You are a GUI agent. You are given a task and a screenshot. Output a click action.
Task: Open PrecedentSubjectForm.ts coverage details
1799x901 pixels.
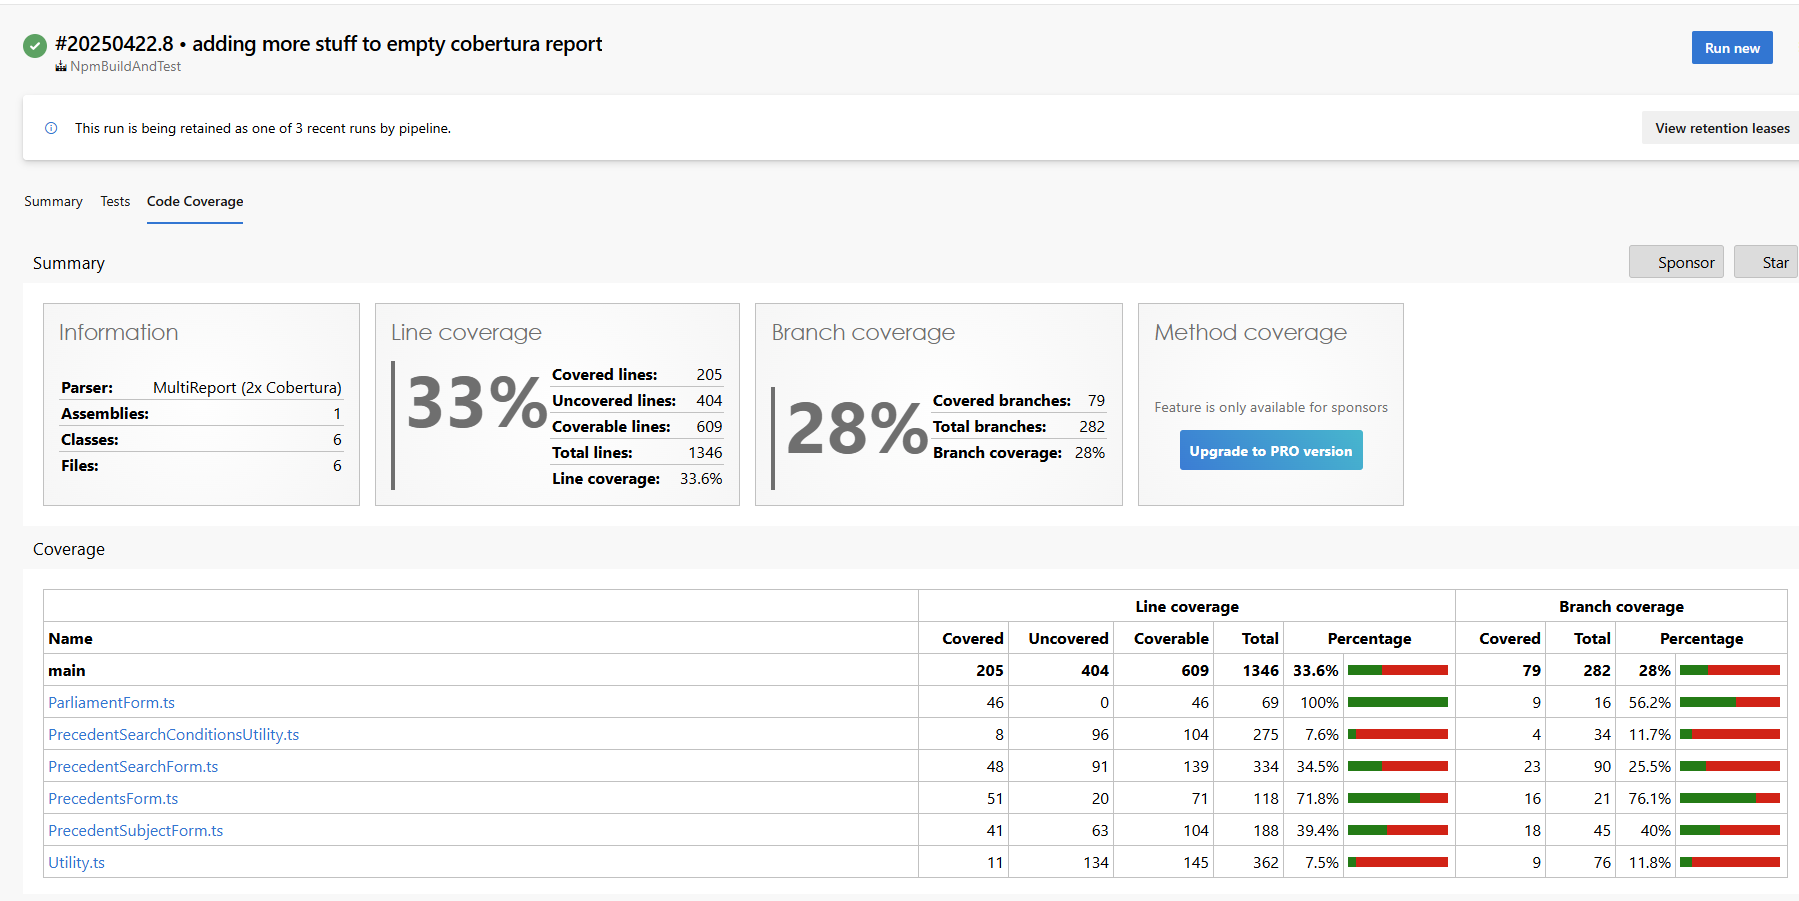pyautogui.click(x=136, y=830)
